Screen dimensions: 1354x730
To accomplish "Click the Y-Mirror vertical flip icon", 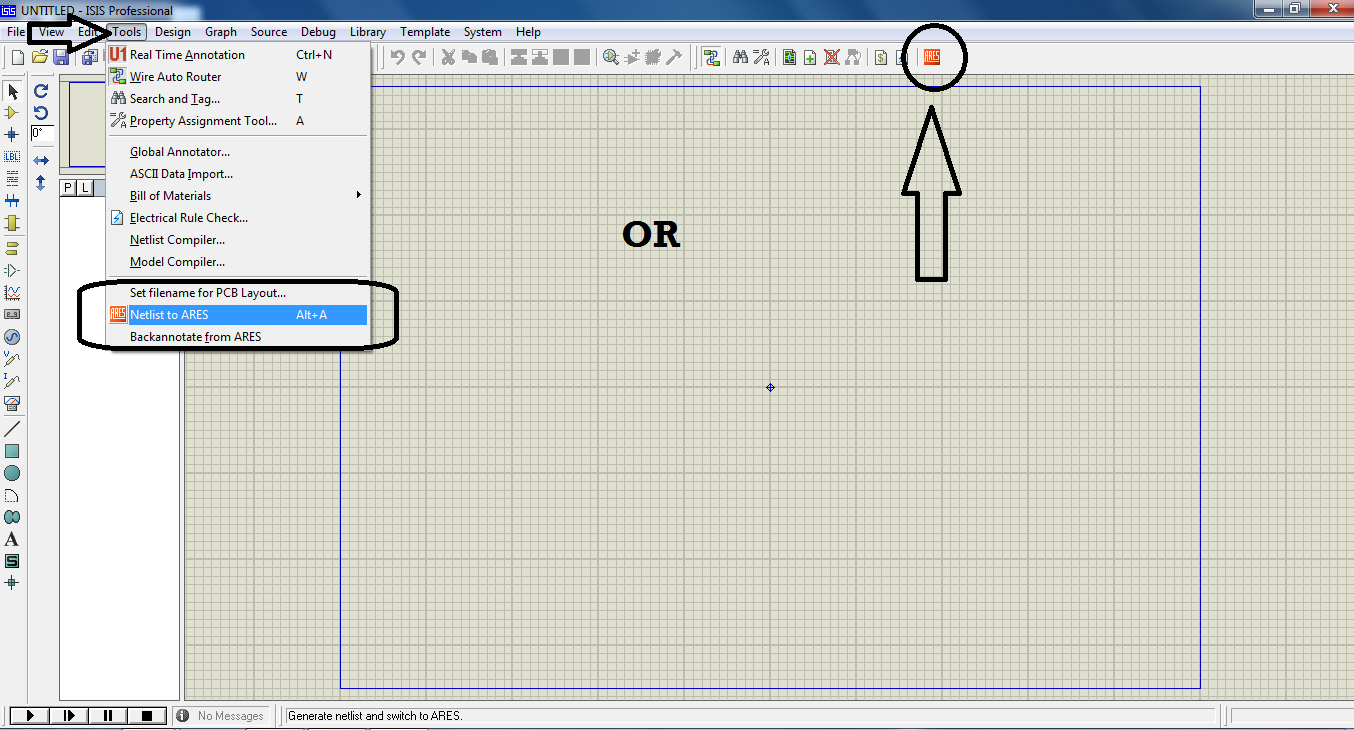I will point(41,183).
